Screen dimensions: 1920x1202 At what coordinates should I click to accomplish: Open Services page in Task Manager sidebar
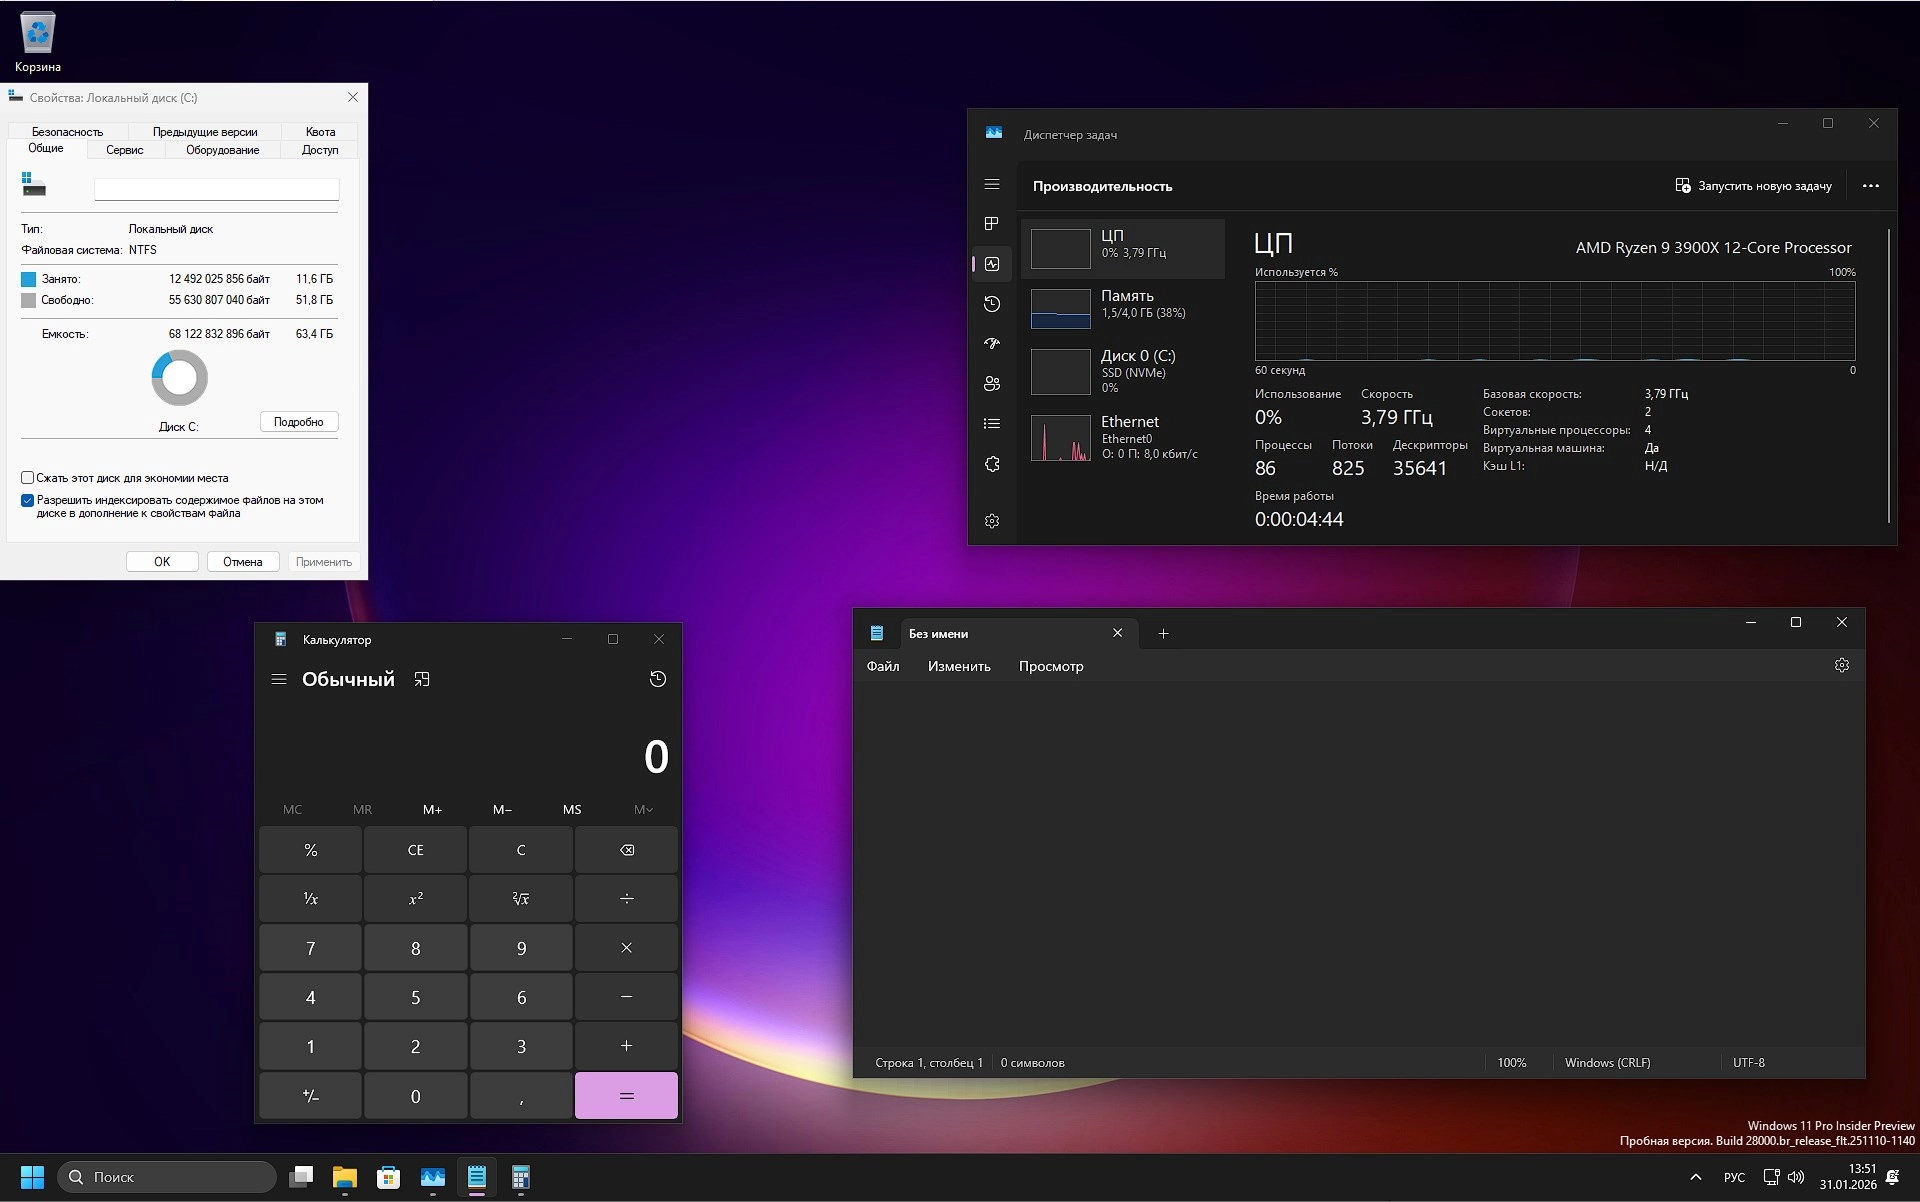point(992,465)
